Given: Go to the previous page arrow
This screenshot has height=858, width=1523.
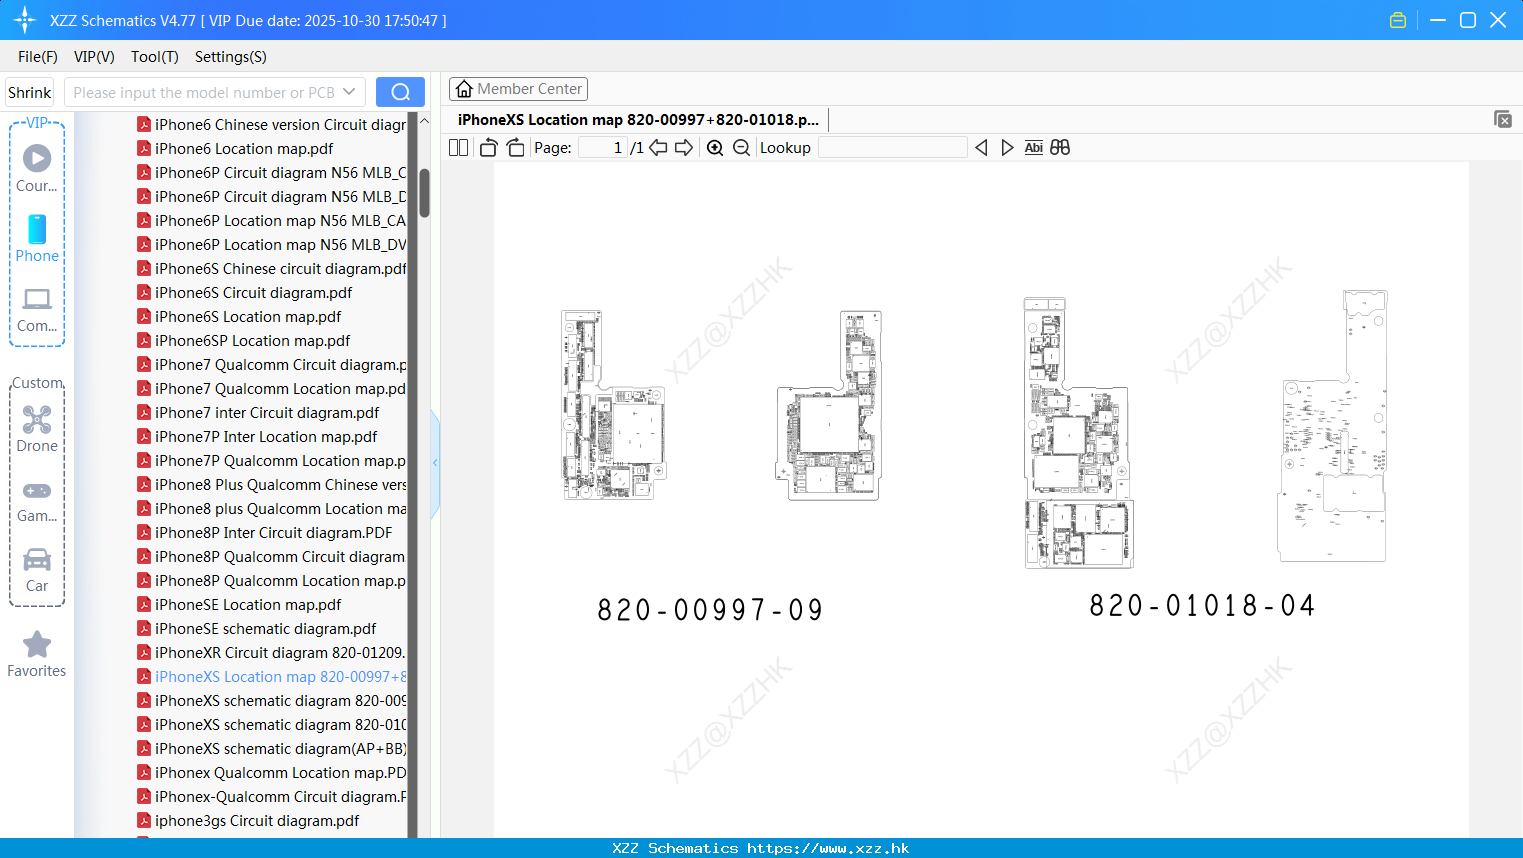Looking at the screenshot, I should click(x=658, y=148).
